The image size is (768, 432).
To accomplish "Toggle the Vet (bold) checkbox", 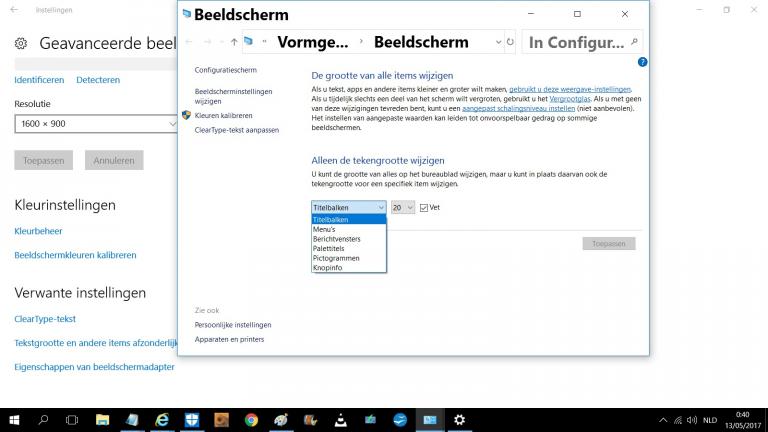I will pyautogui.click(x=425, y=207).
